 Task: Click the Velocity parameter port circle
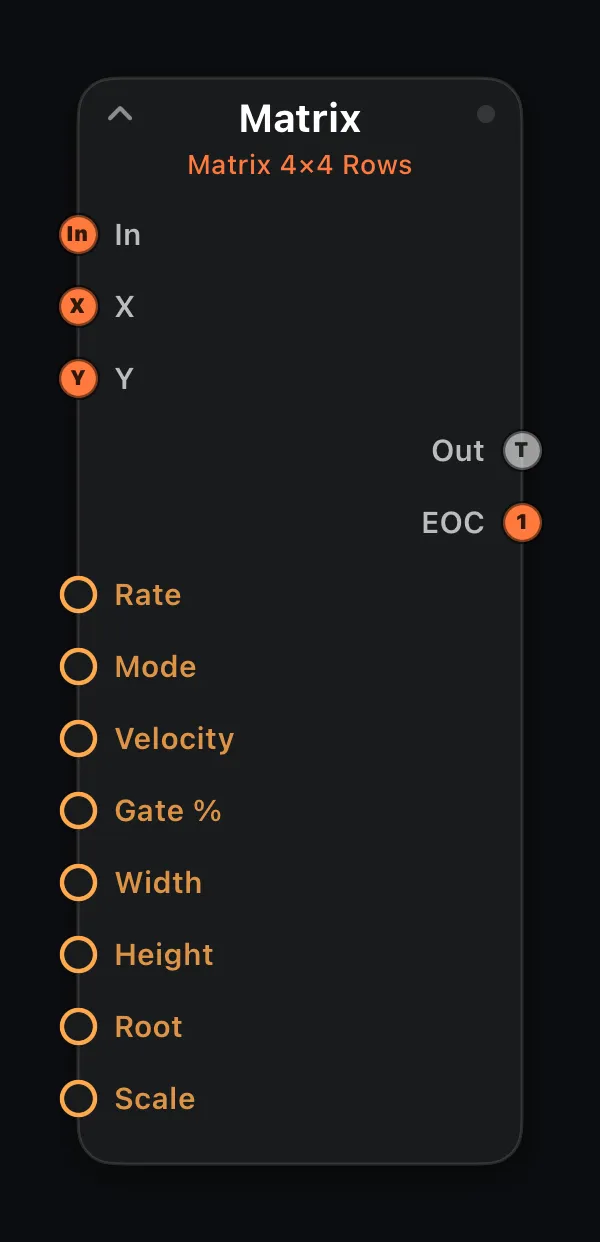pyautogui.click(x=78, y=739)
